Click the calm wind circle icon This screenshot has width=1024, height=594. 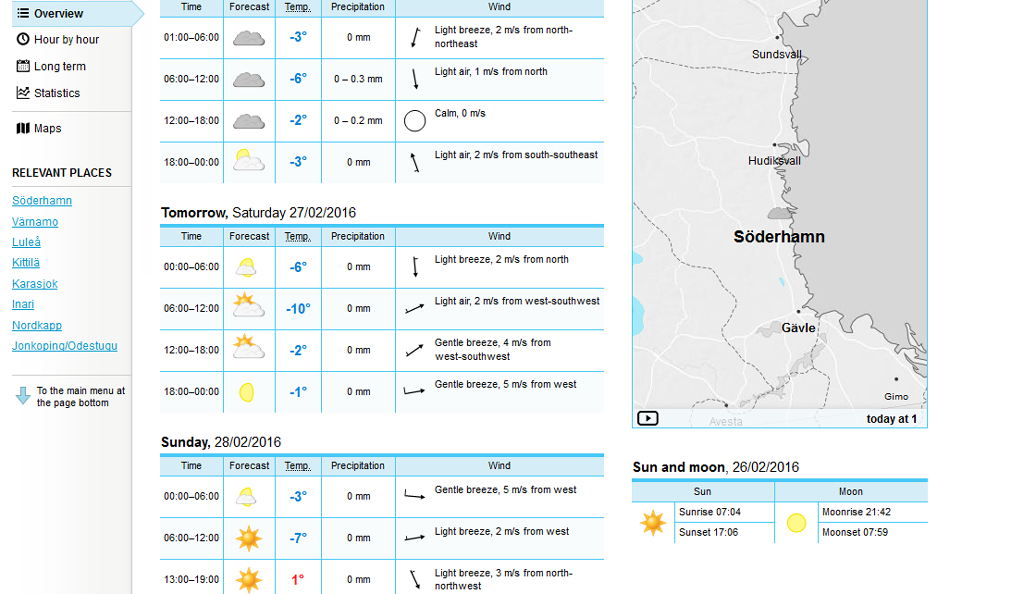click(x=415, y=121)
